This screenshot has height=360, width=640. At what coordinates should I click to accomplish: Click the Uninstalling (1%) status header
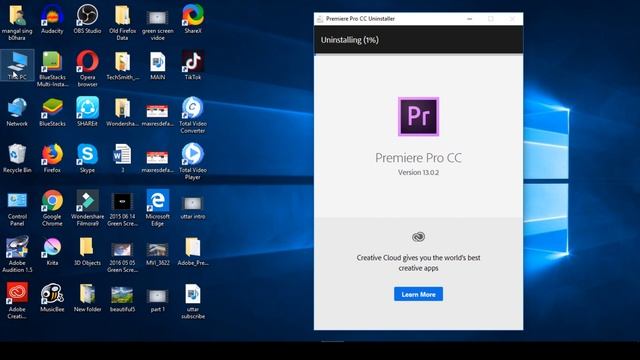(x=350, y=40)
